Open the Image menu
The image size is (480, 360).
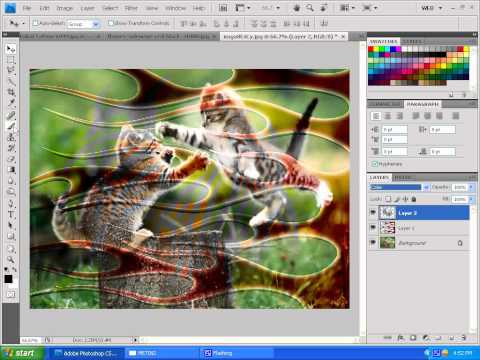(64, 8)
